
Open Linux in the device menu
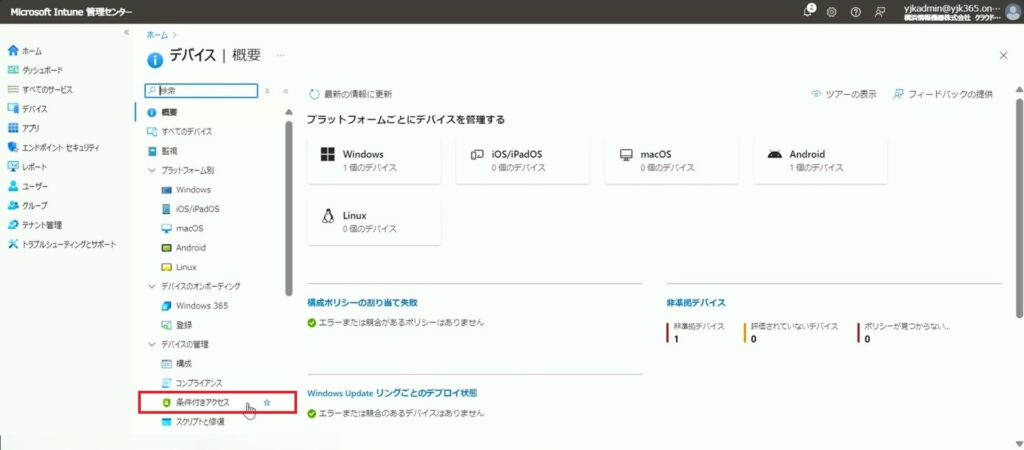click(178, 267)
